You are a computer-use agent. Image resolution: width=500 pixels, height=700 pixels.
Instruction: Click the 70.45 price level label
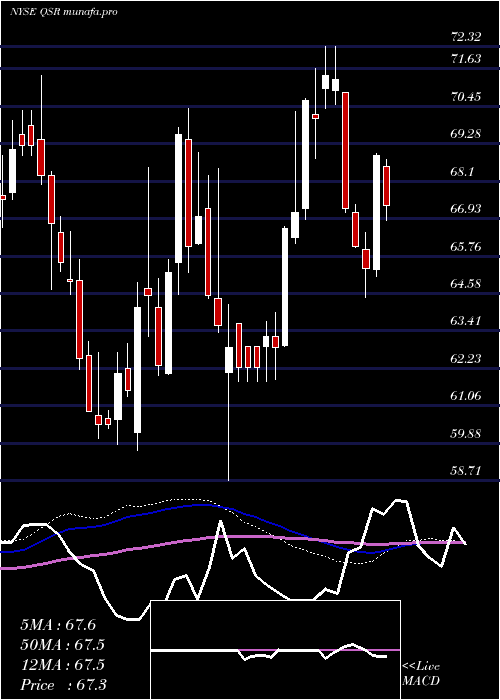coord(466,96)
